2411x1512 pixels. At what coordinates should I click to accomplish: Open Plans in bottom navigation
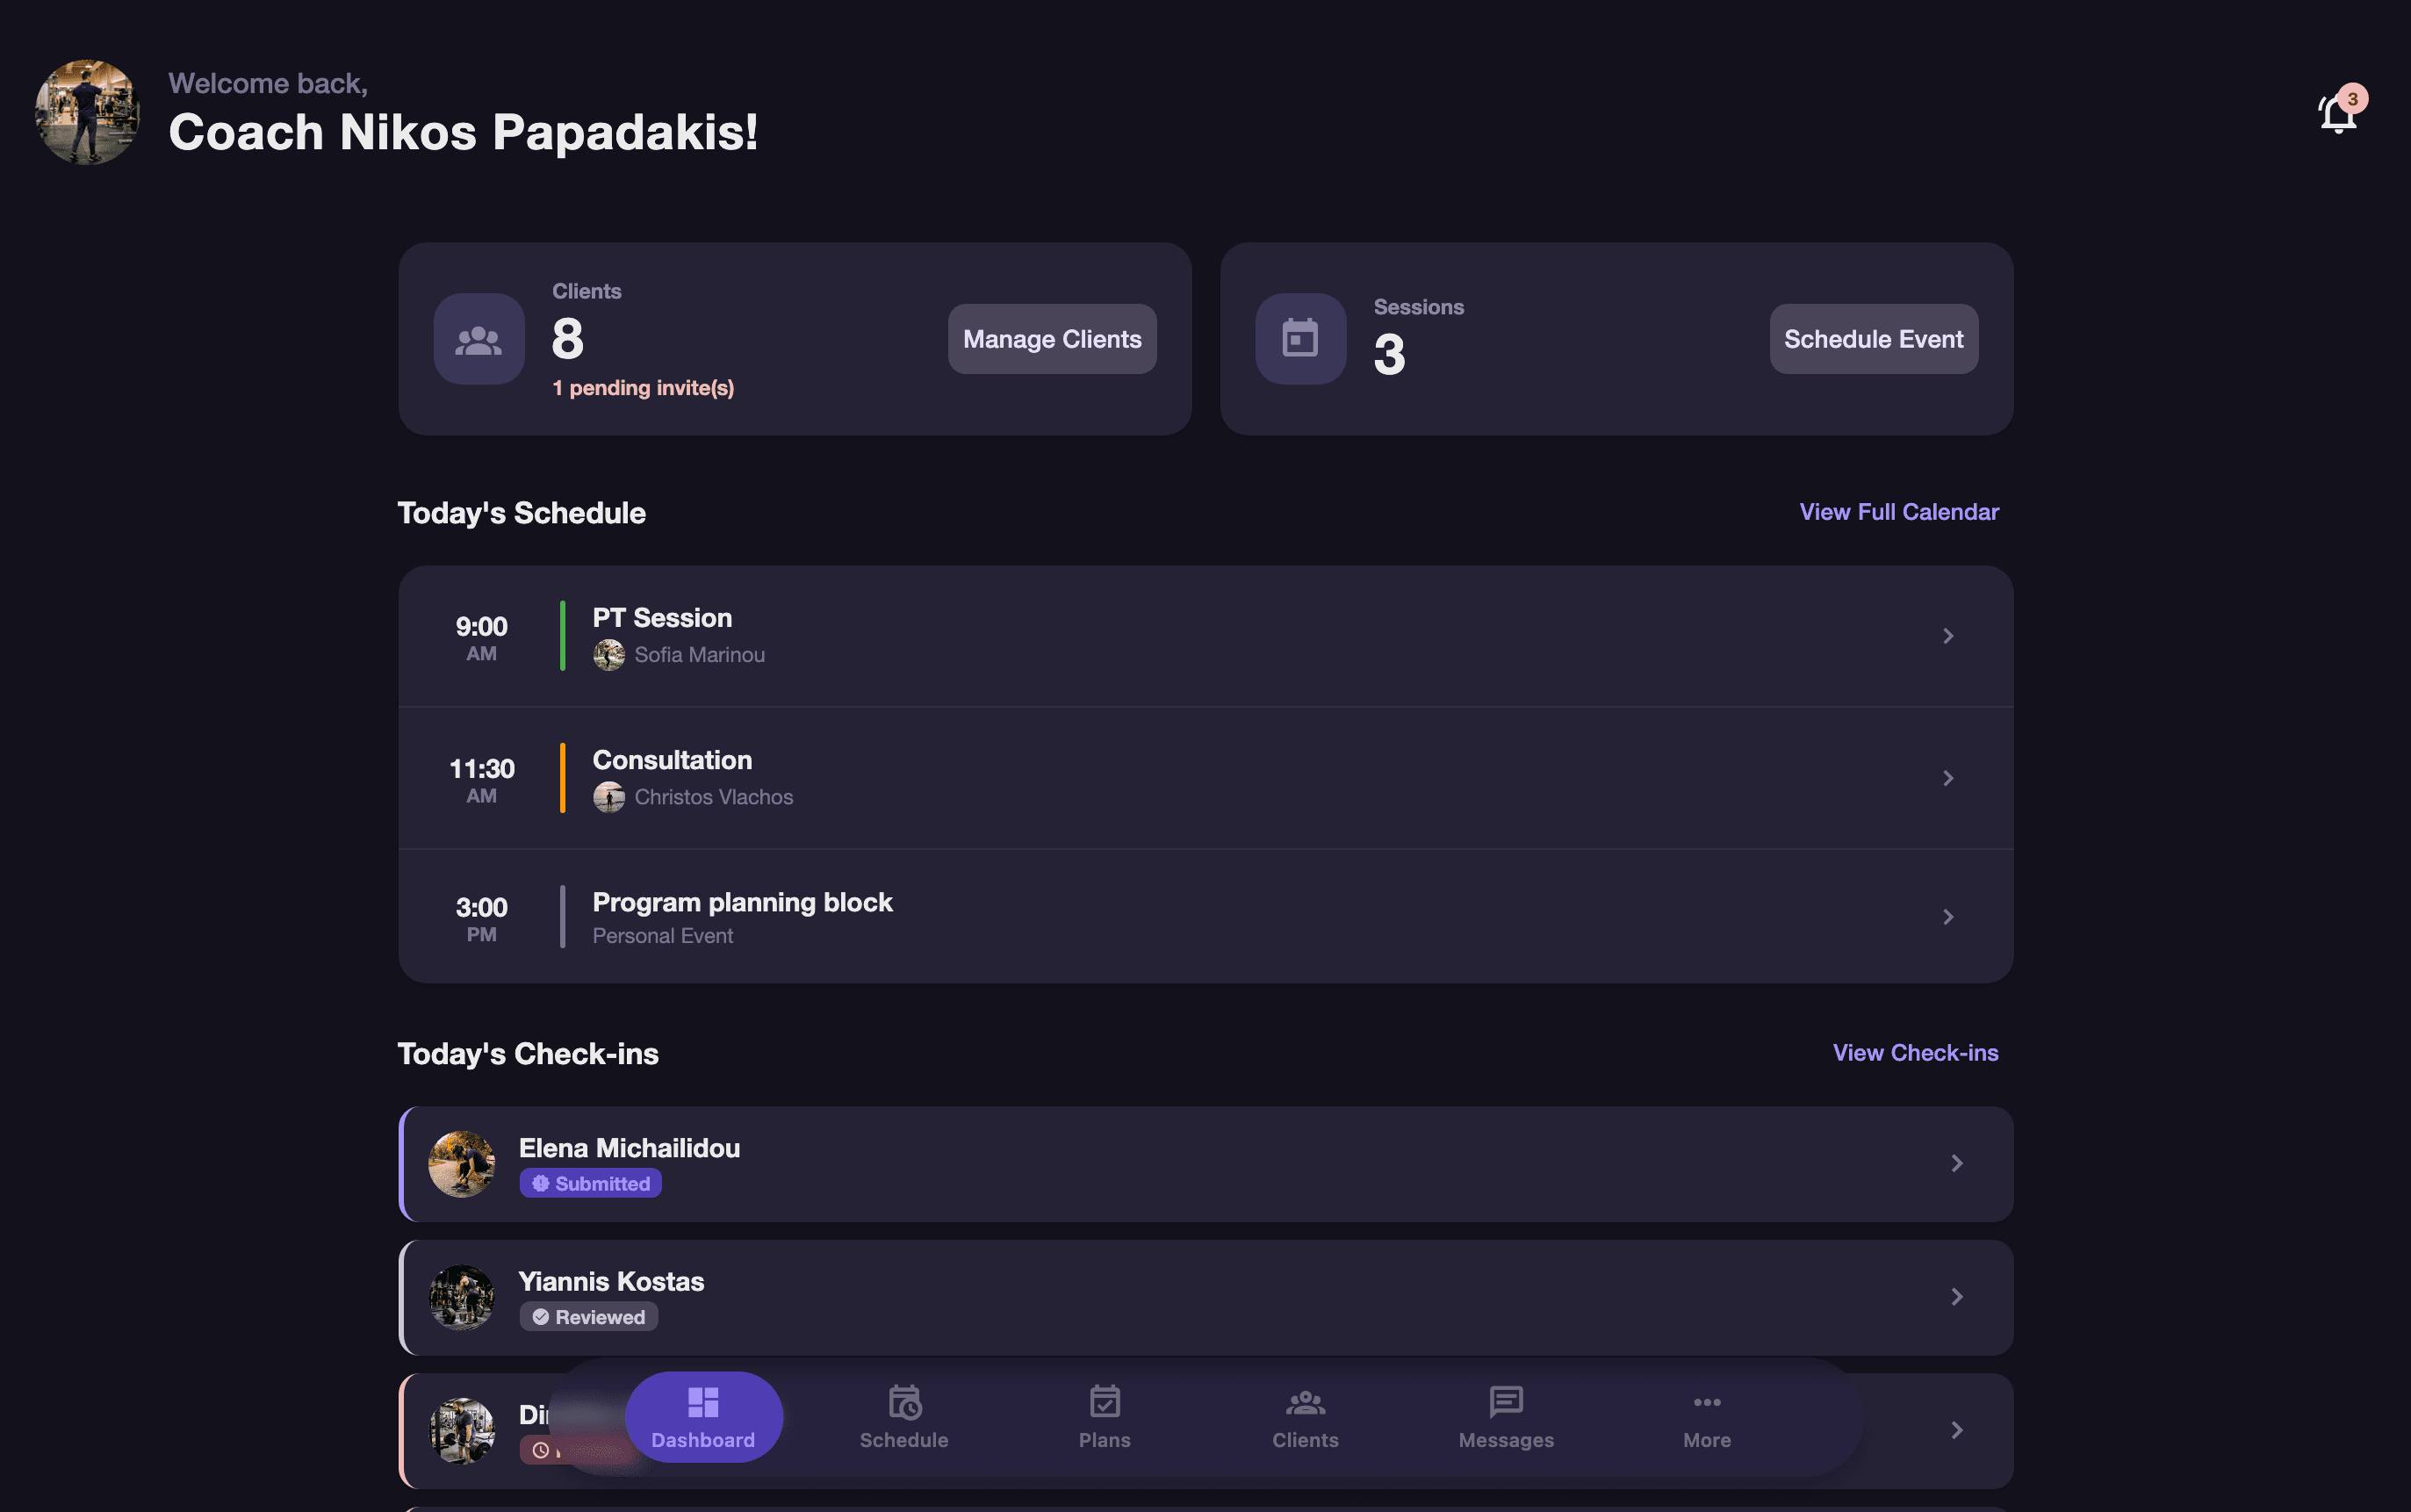coord(1105,1417)
